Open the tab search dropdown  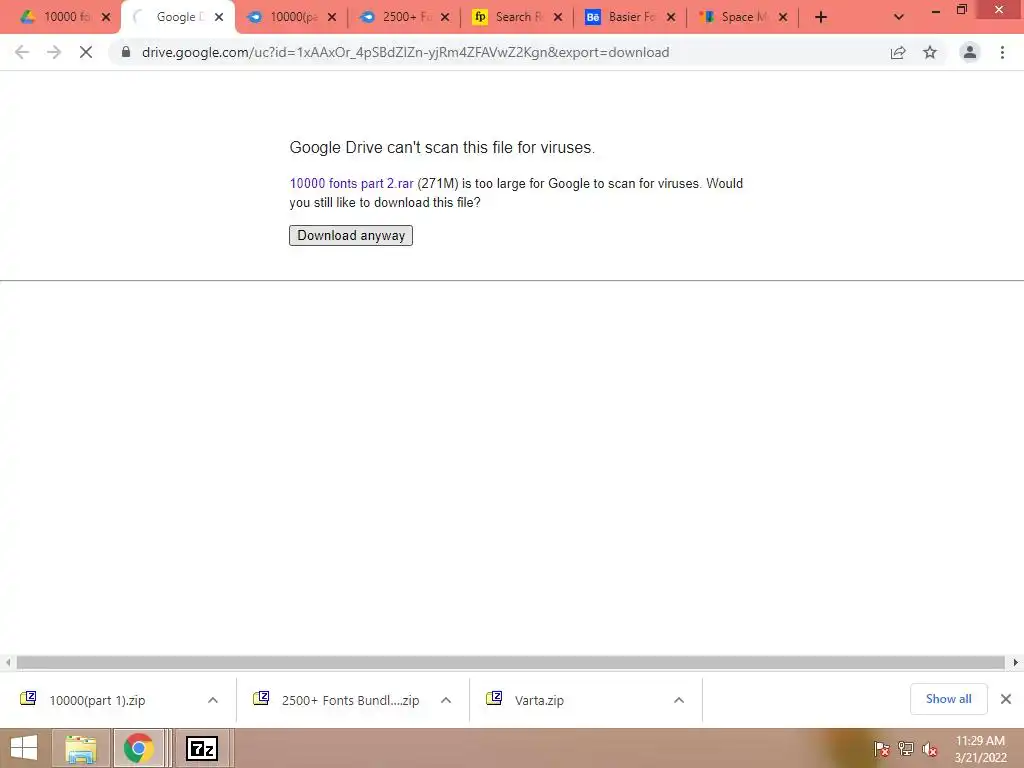click(899, 17)
